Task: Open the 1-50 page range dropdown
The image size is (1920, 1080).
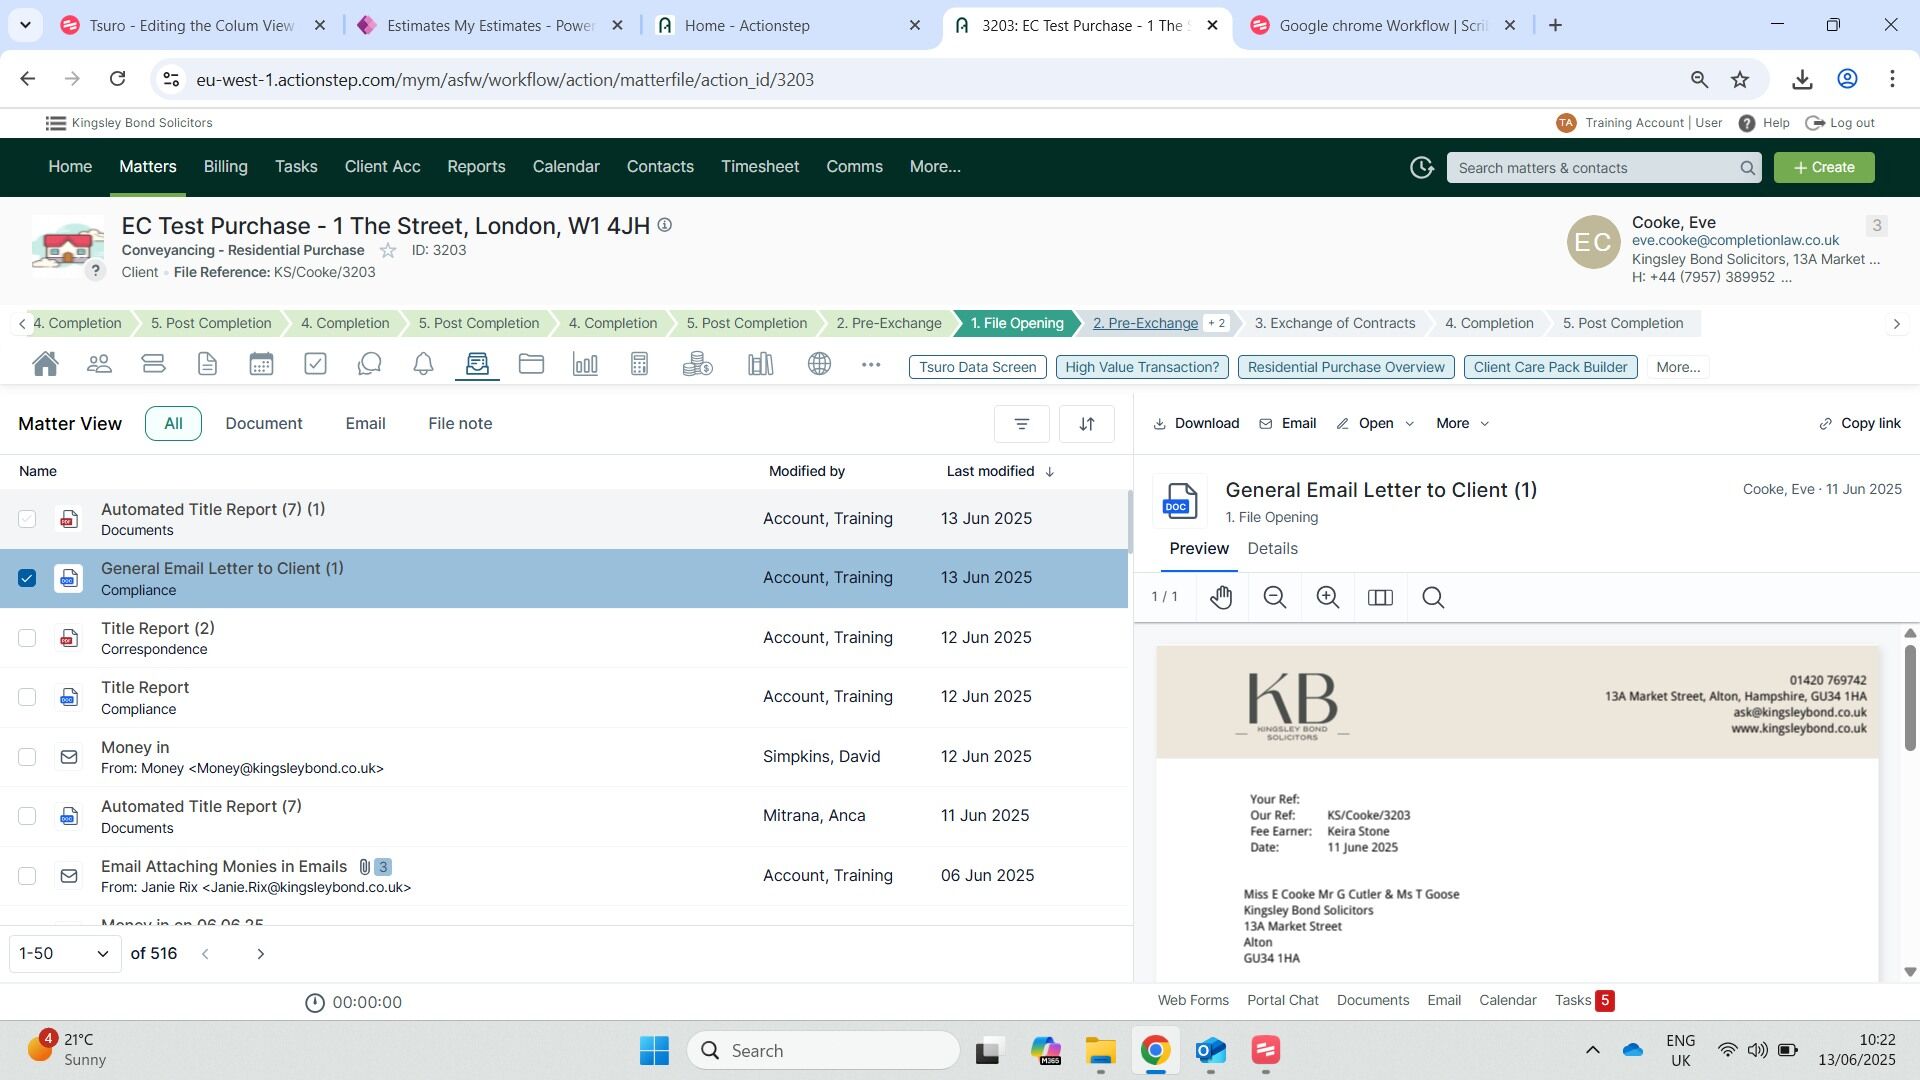Action: [64, 954]
